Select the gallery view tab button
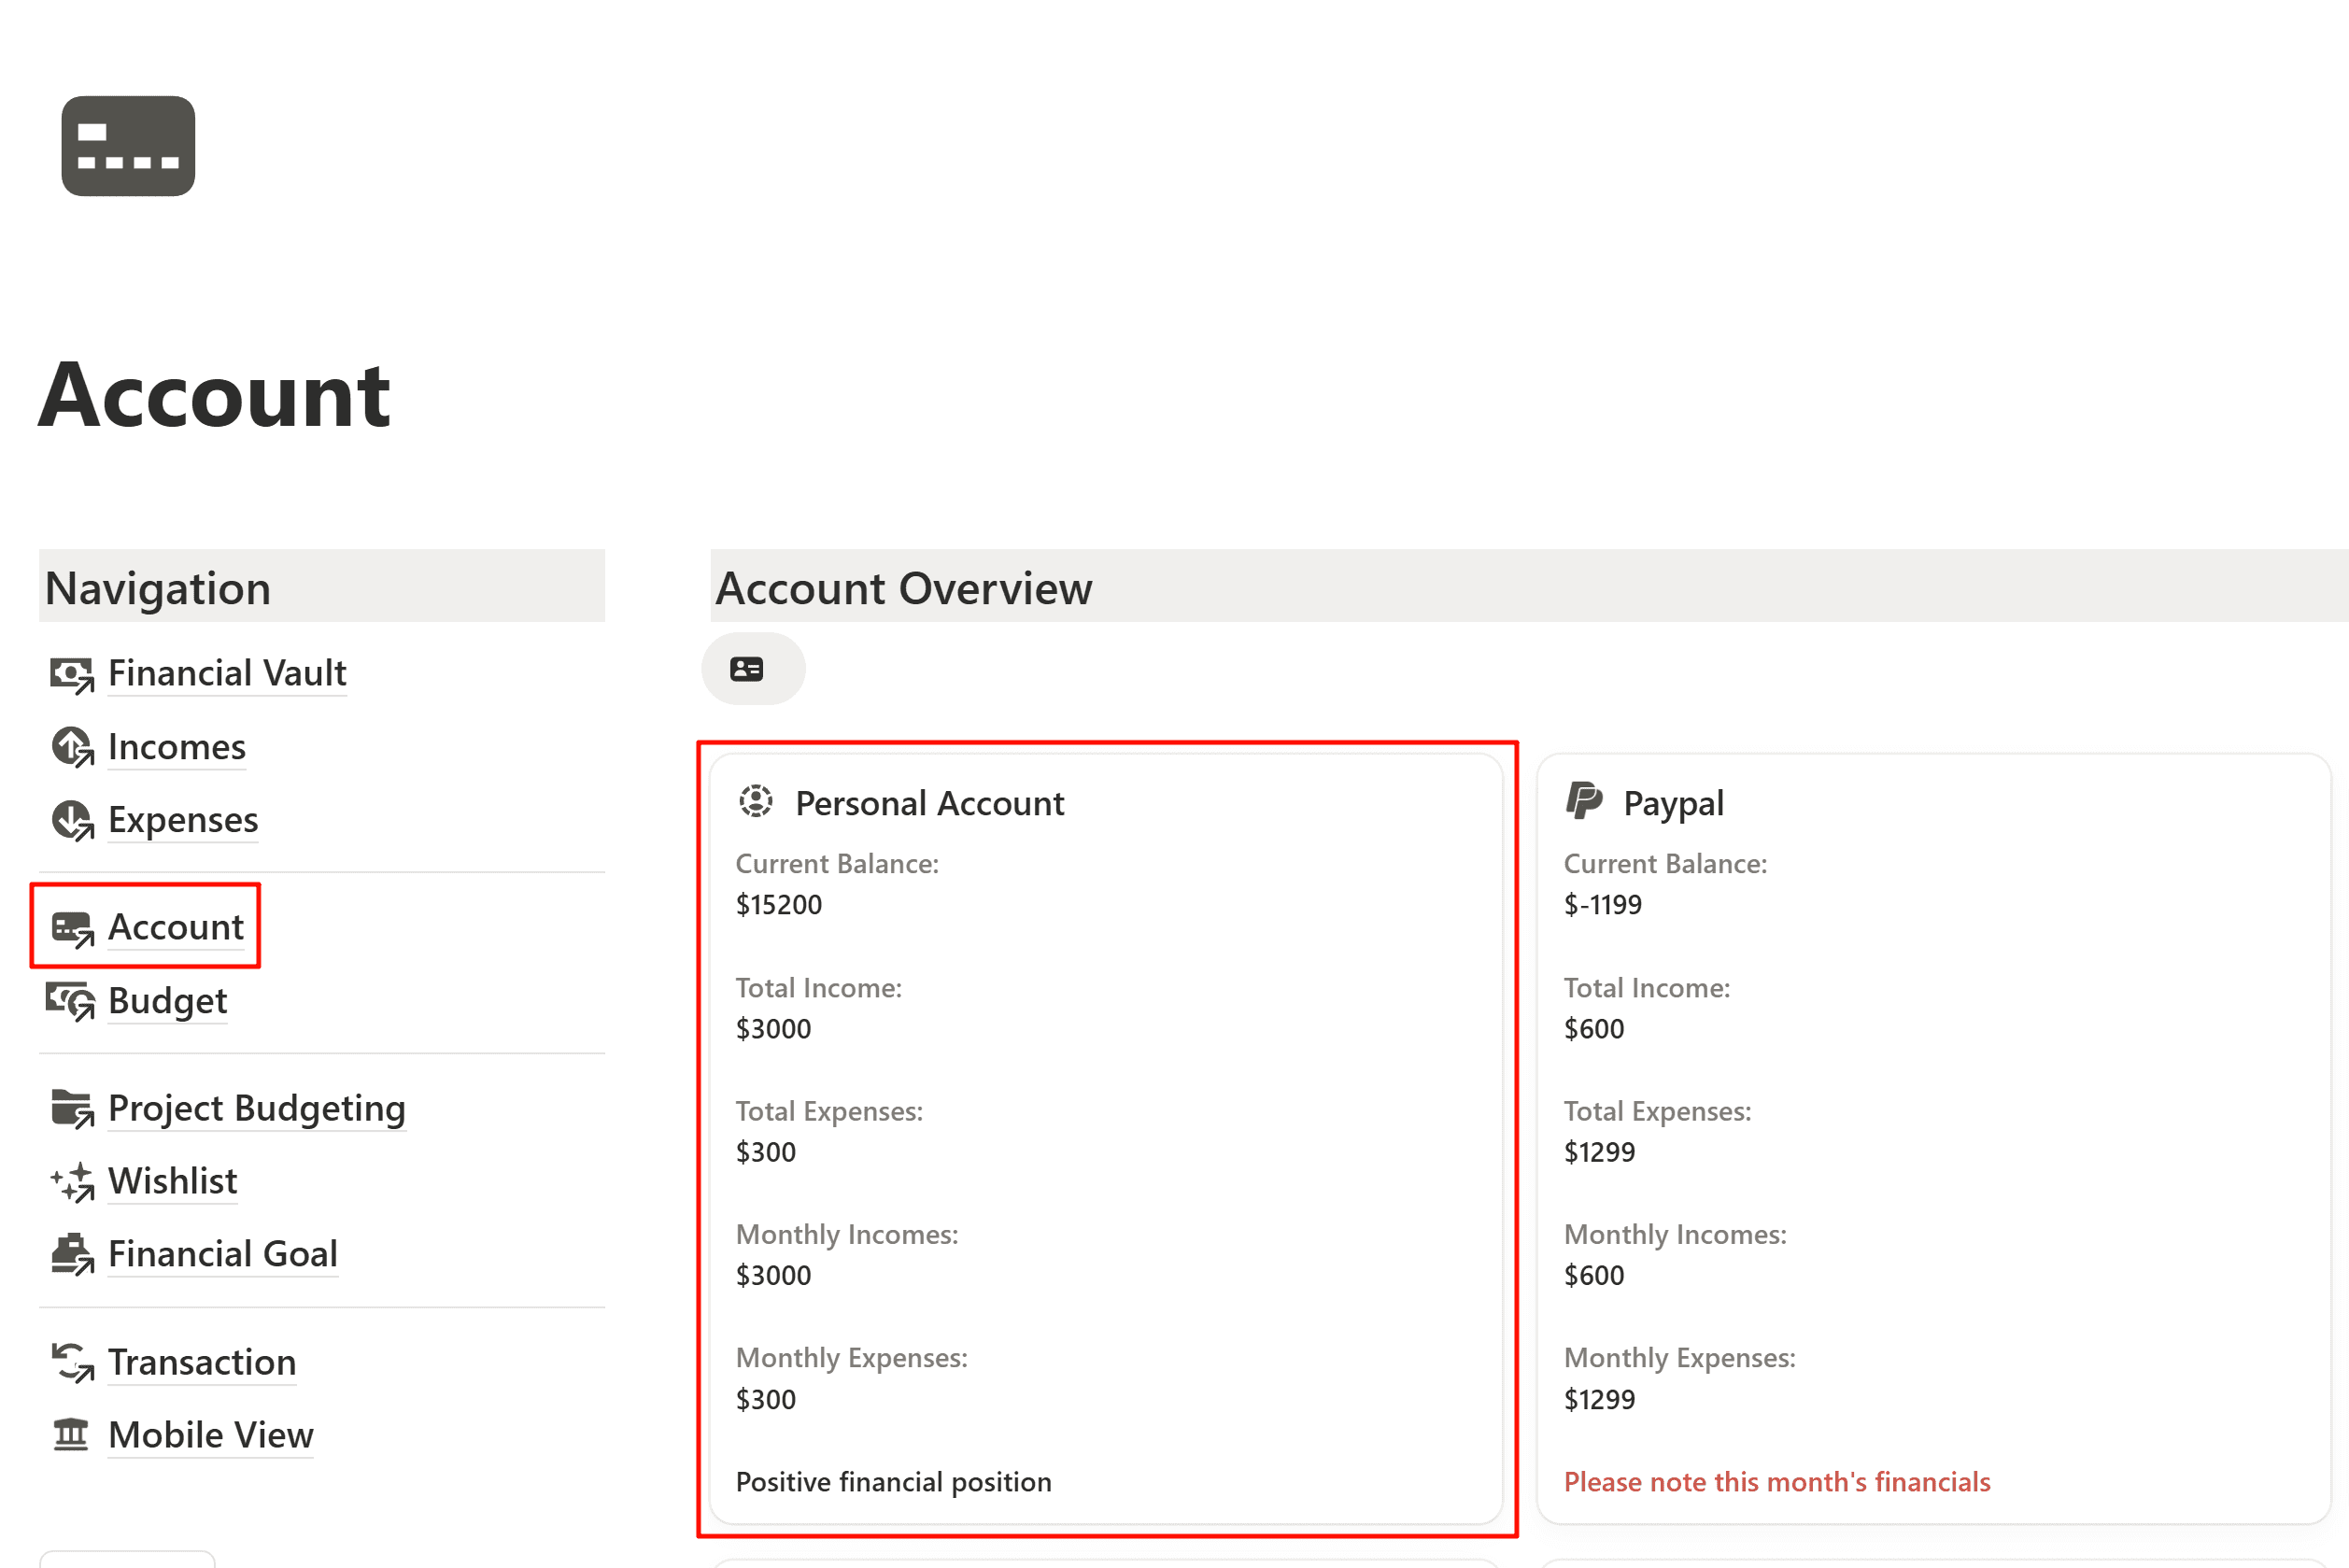This screenshot has height=1568, width=2349. (752, 669)
